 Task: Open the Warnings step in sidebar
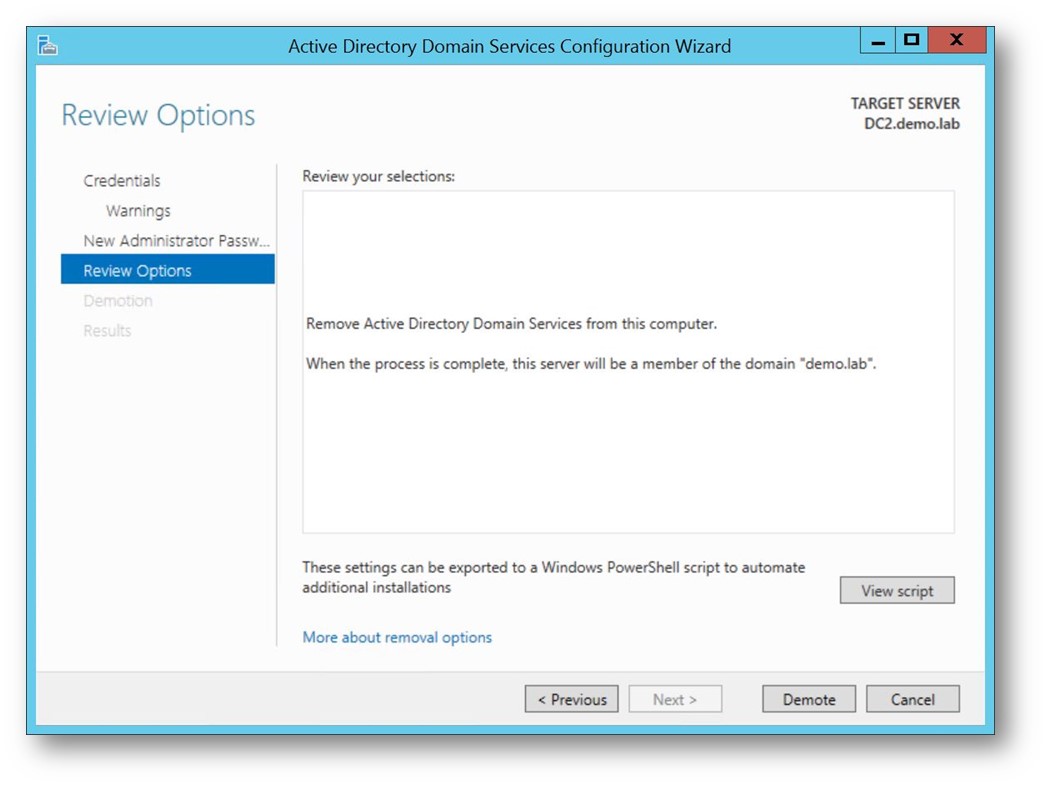pos(138,211)
